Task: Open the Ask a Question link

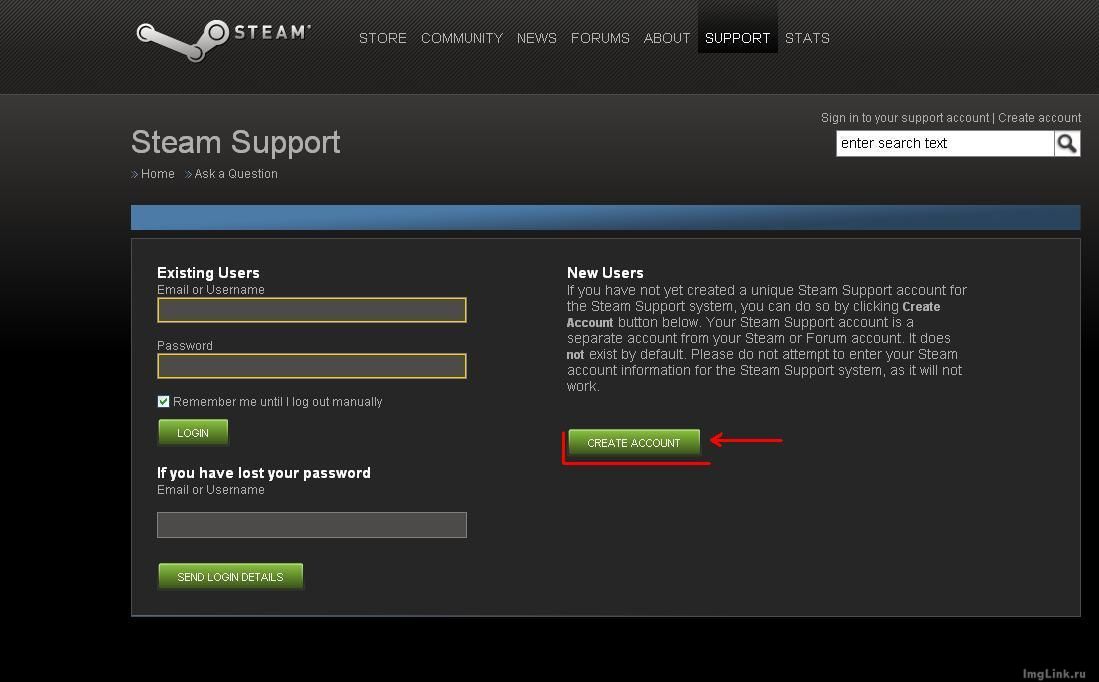Action: (x=236, y=174)
